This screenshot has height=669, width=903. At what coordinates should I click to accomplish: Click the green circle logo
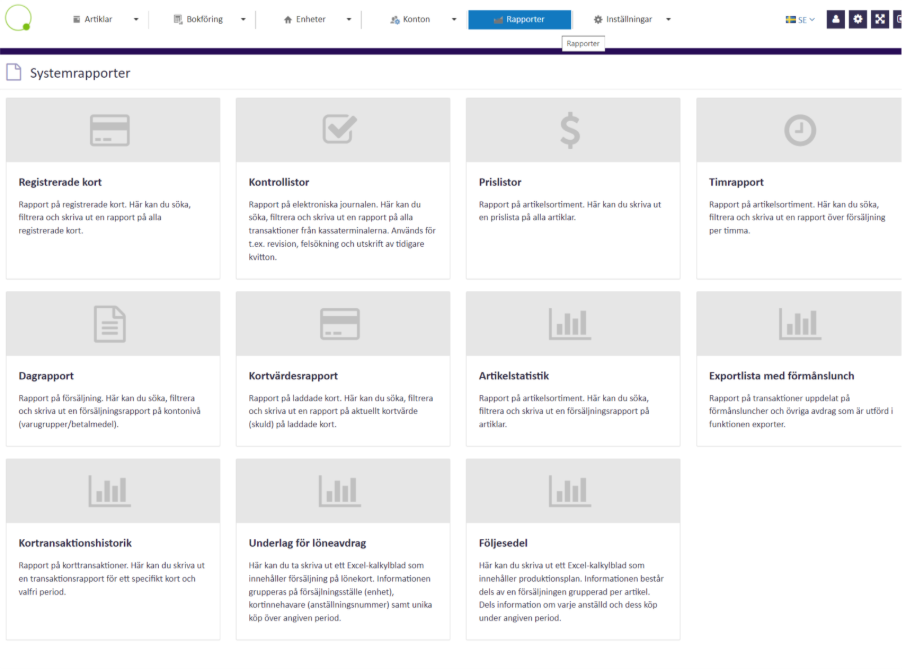(x=18, y=18)
